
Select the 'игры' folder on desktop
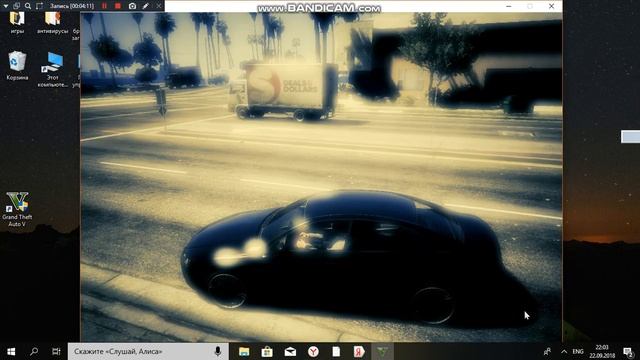coord(17,23)
